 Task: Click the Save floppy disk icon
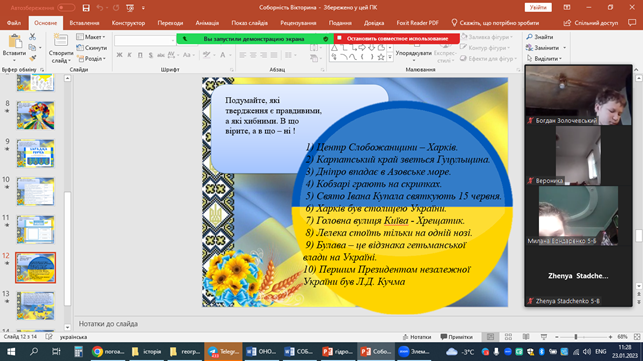(x=86, y=8)
